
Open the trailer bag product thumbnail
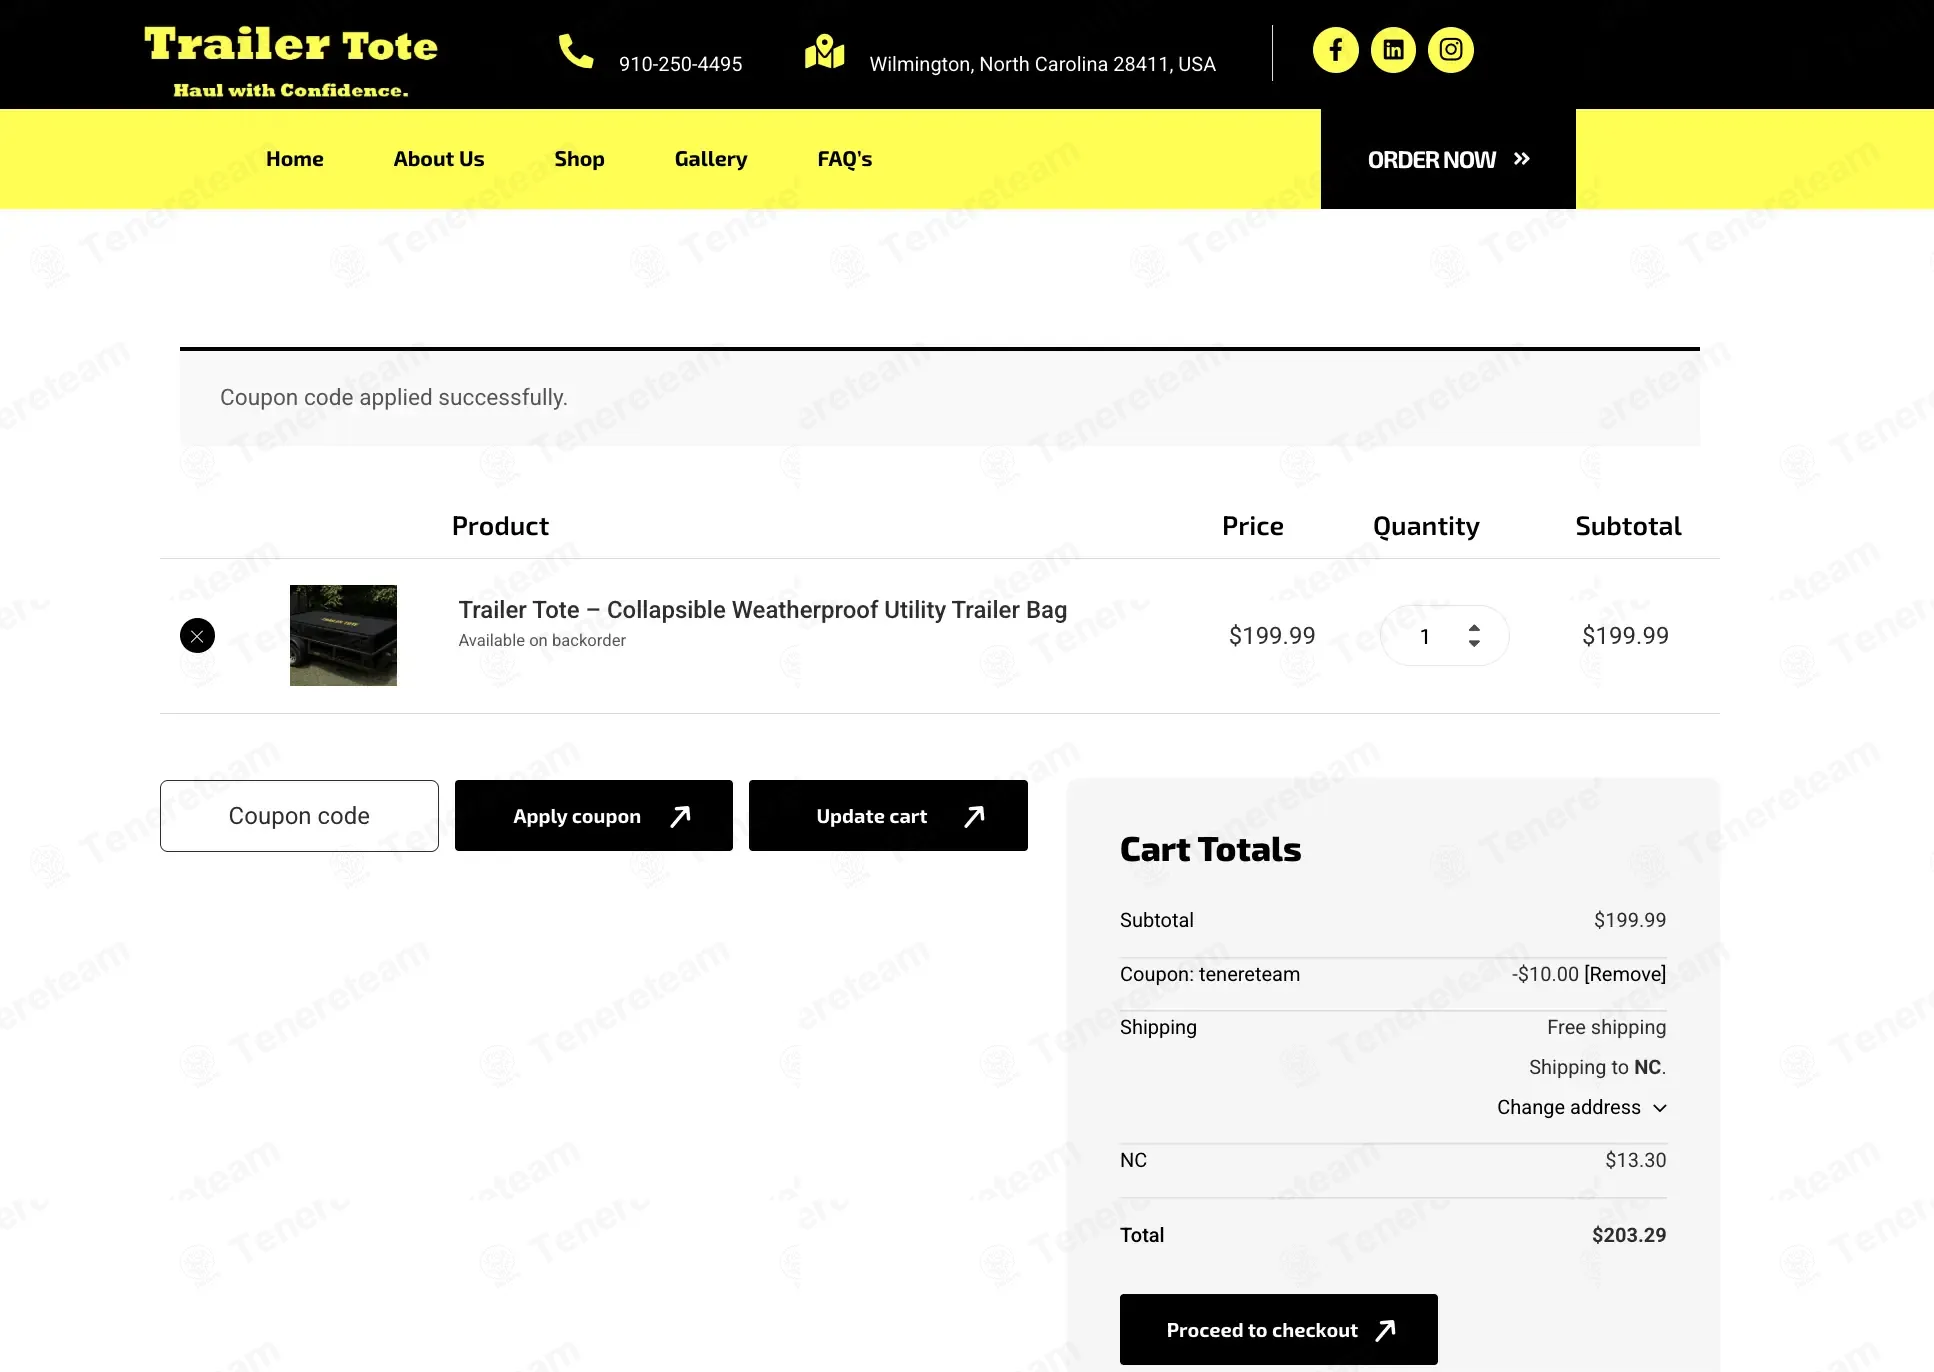coord(343,635)
